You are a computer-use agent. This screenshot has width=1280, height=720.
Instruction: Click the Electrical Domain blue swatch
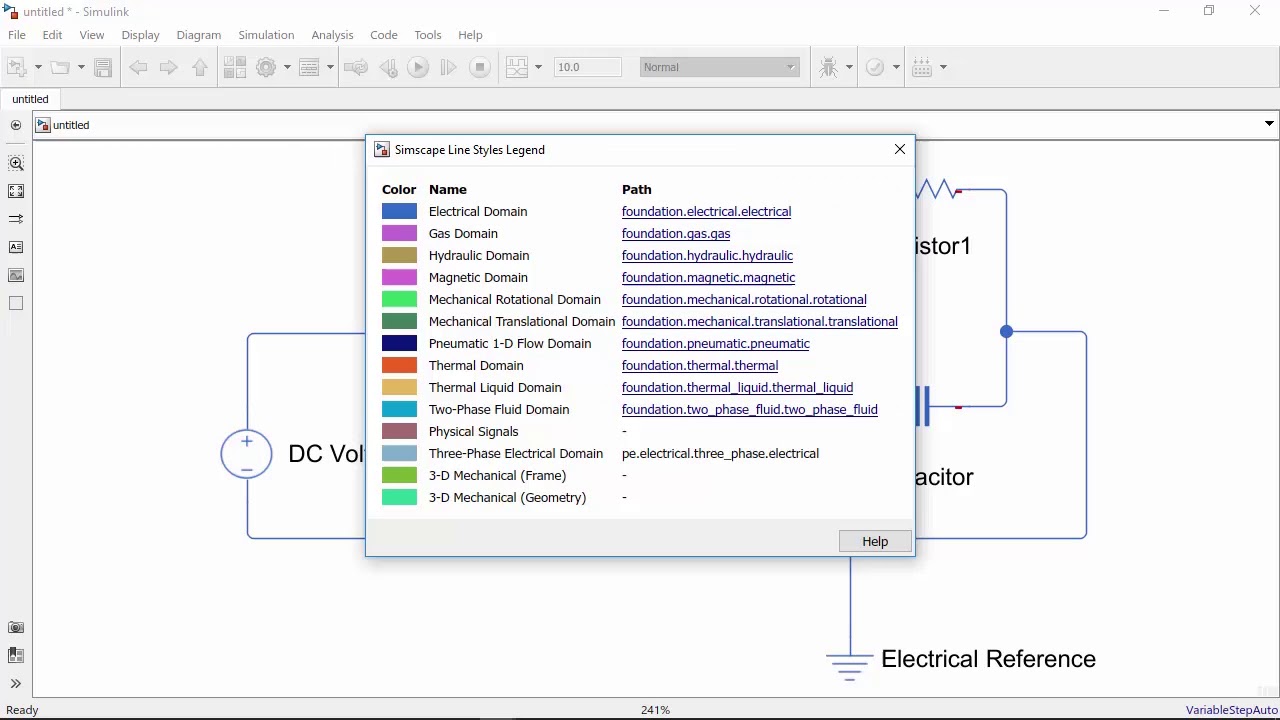click(399, 212)
